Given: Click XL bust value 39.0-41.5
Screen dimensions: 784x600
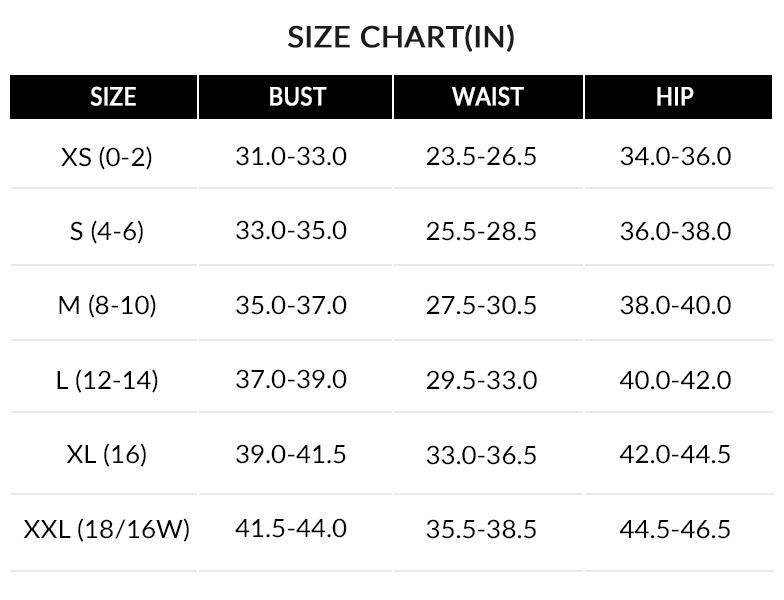Looking at the screenshot, I should [291, 454].
